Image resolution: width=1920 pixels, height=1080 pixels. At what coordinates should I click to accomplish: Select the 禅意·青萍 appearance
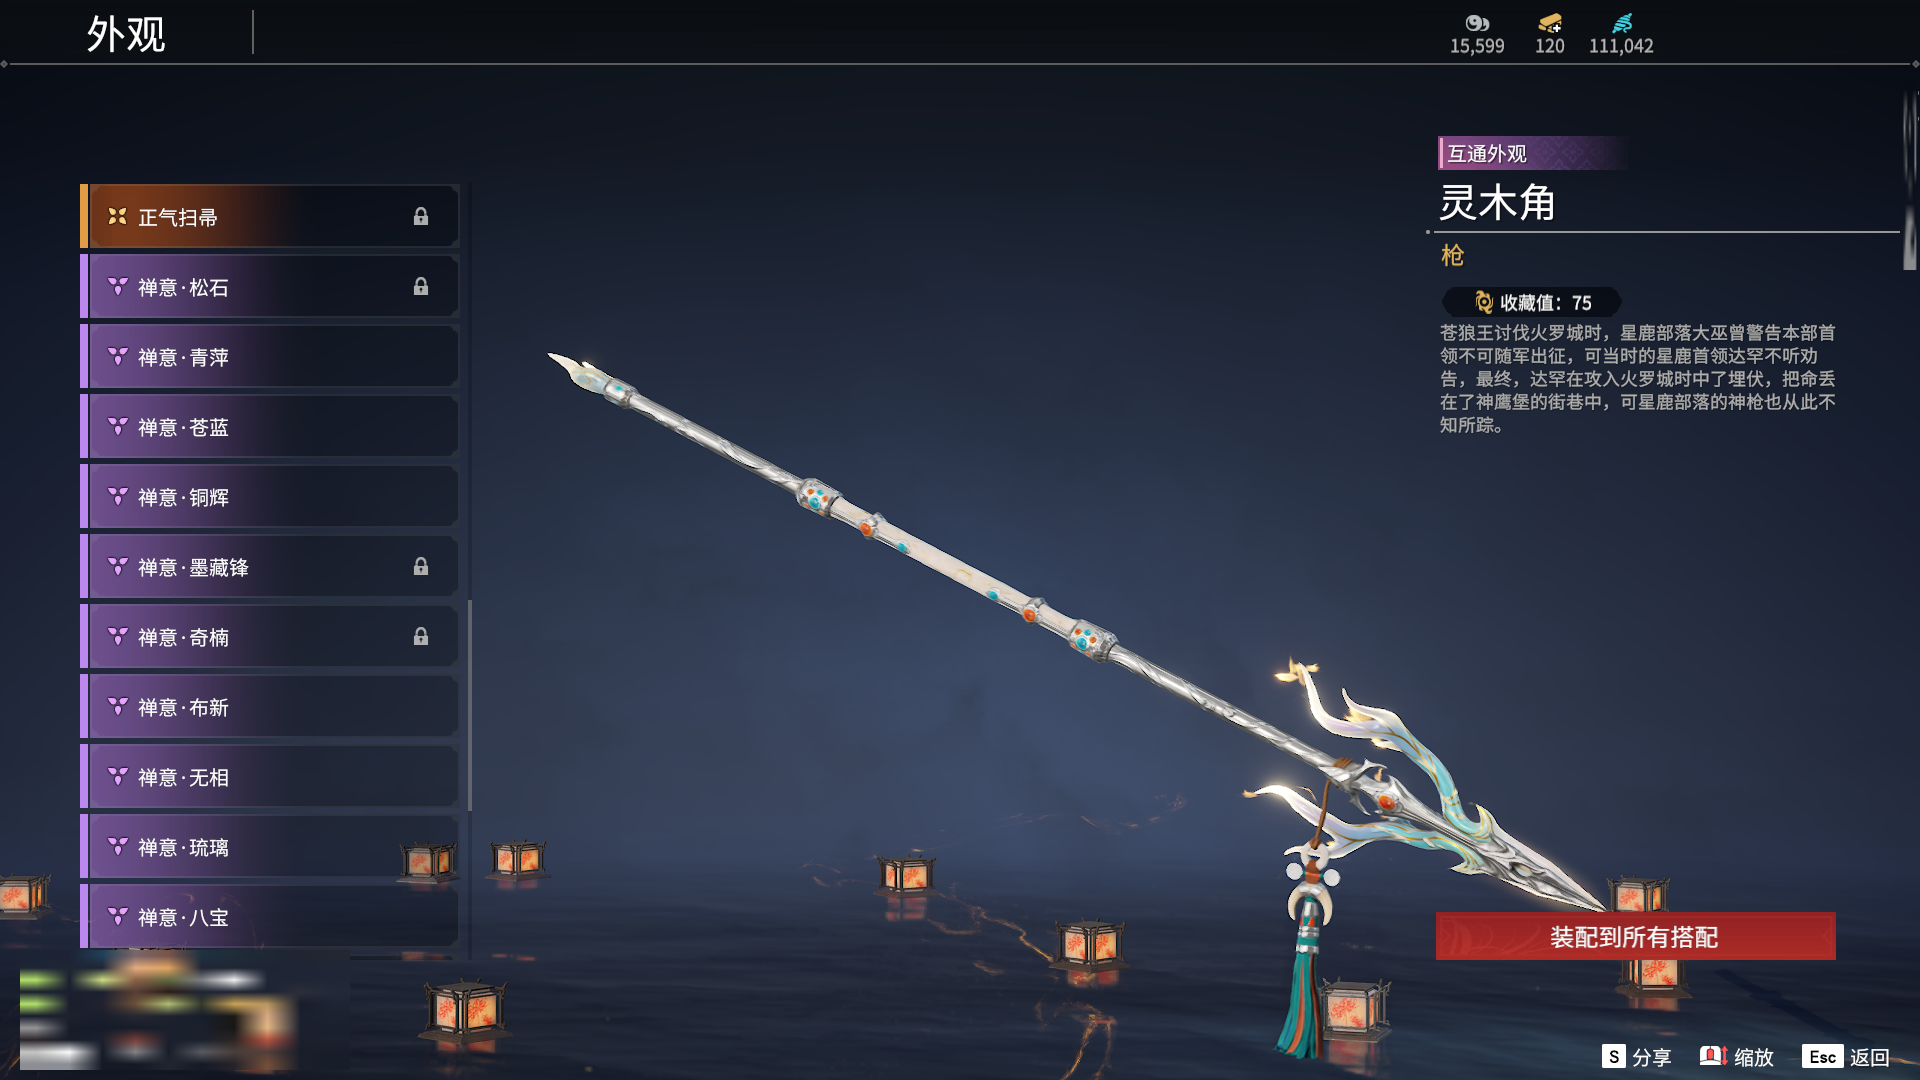point(270,357)
